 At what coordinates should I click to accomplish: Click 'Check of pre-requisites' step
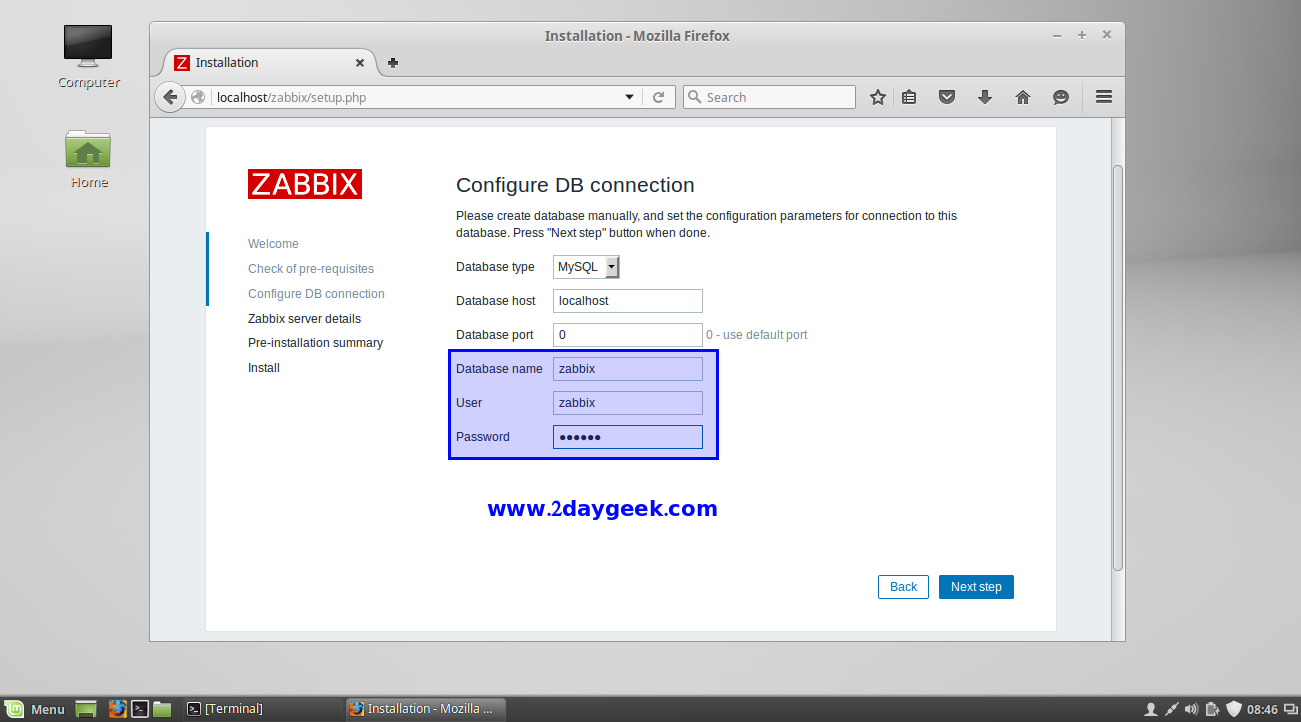[x=311, y=269]
